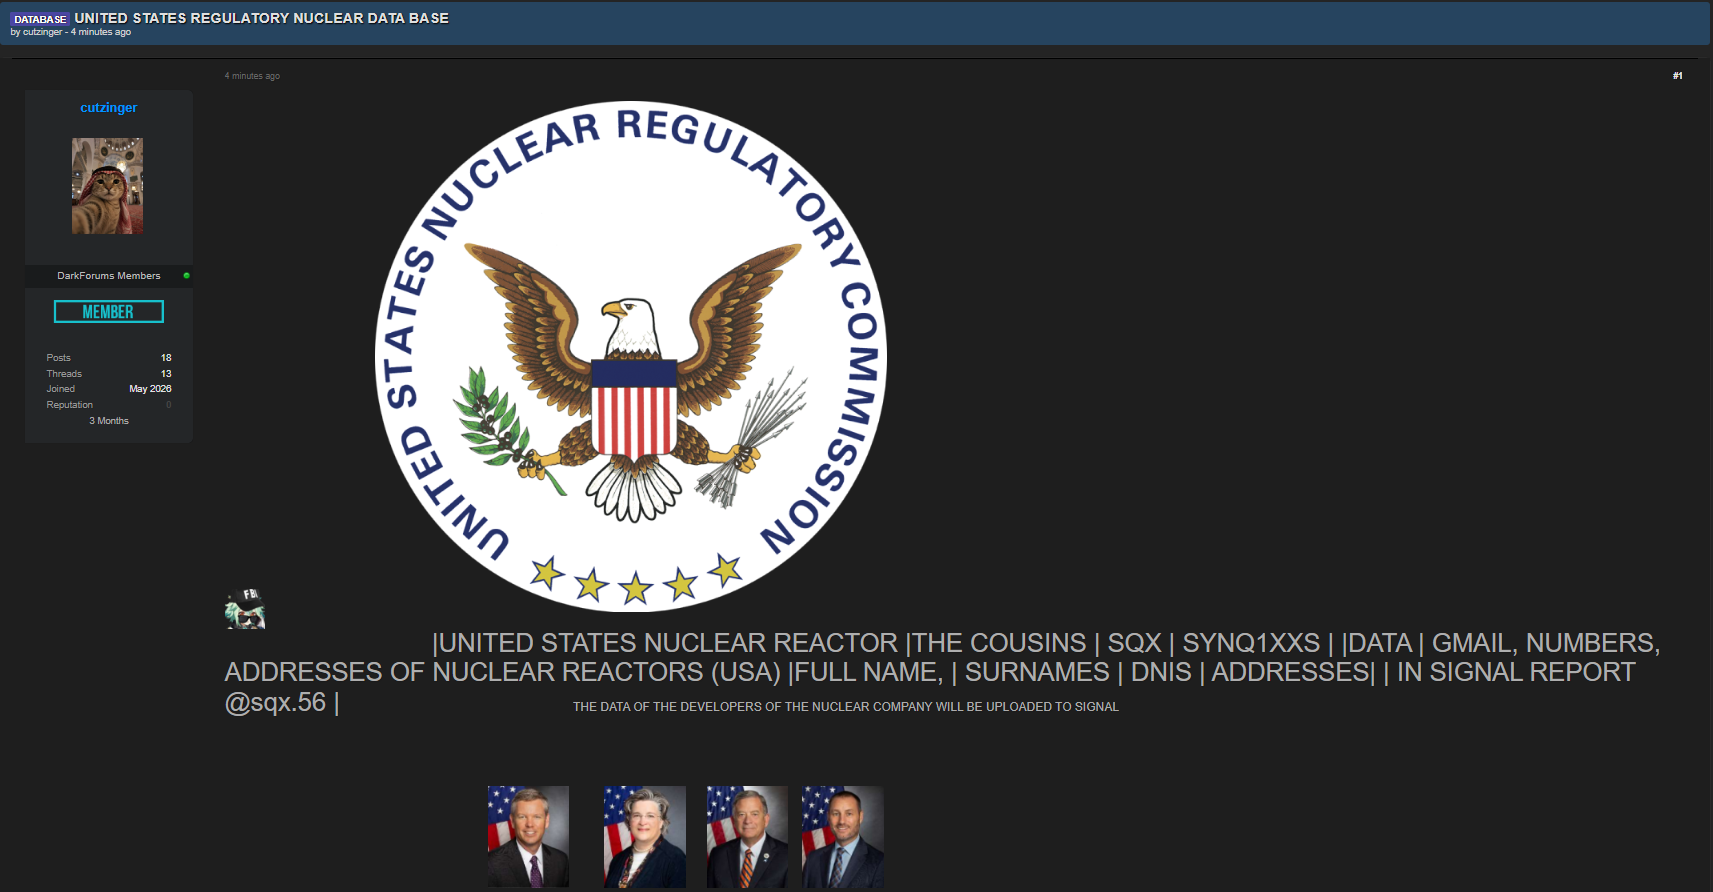Click the MEMBER rank badge
The width and height of the screenshot is (1713, 892).
[109, 312]
